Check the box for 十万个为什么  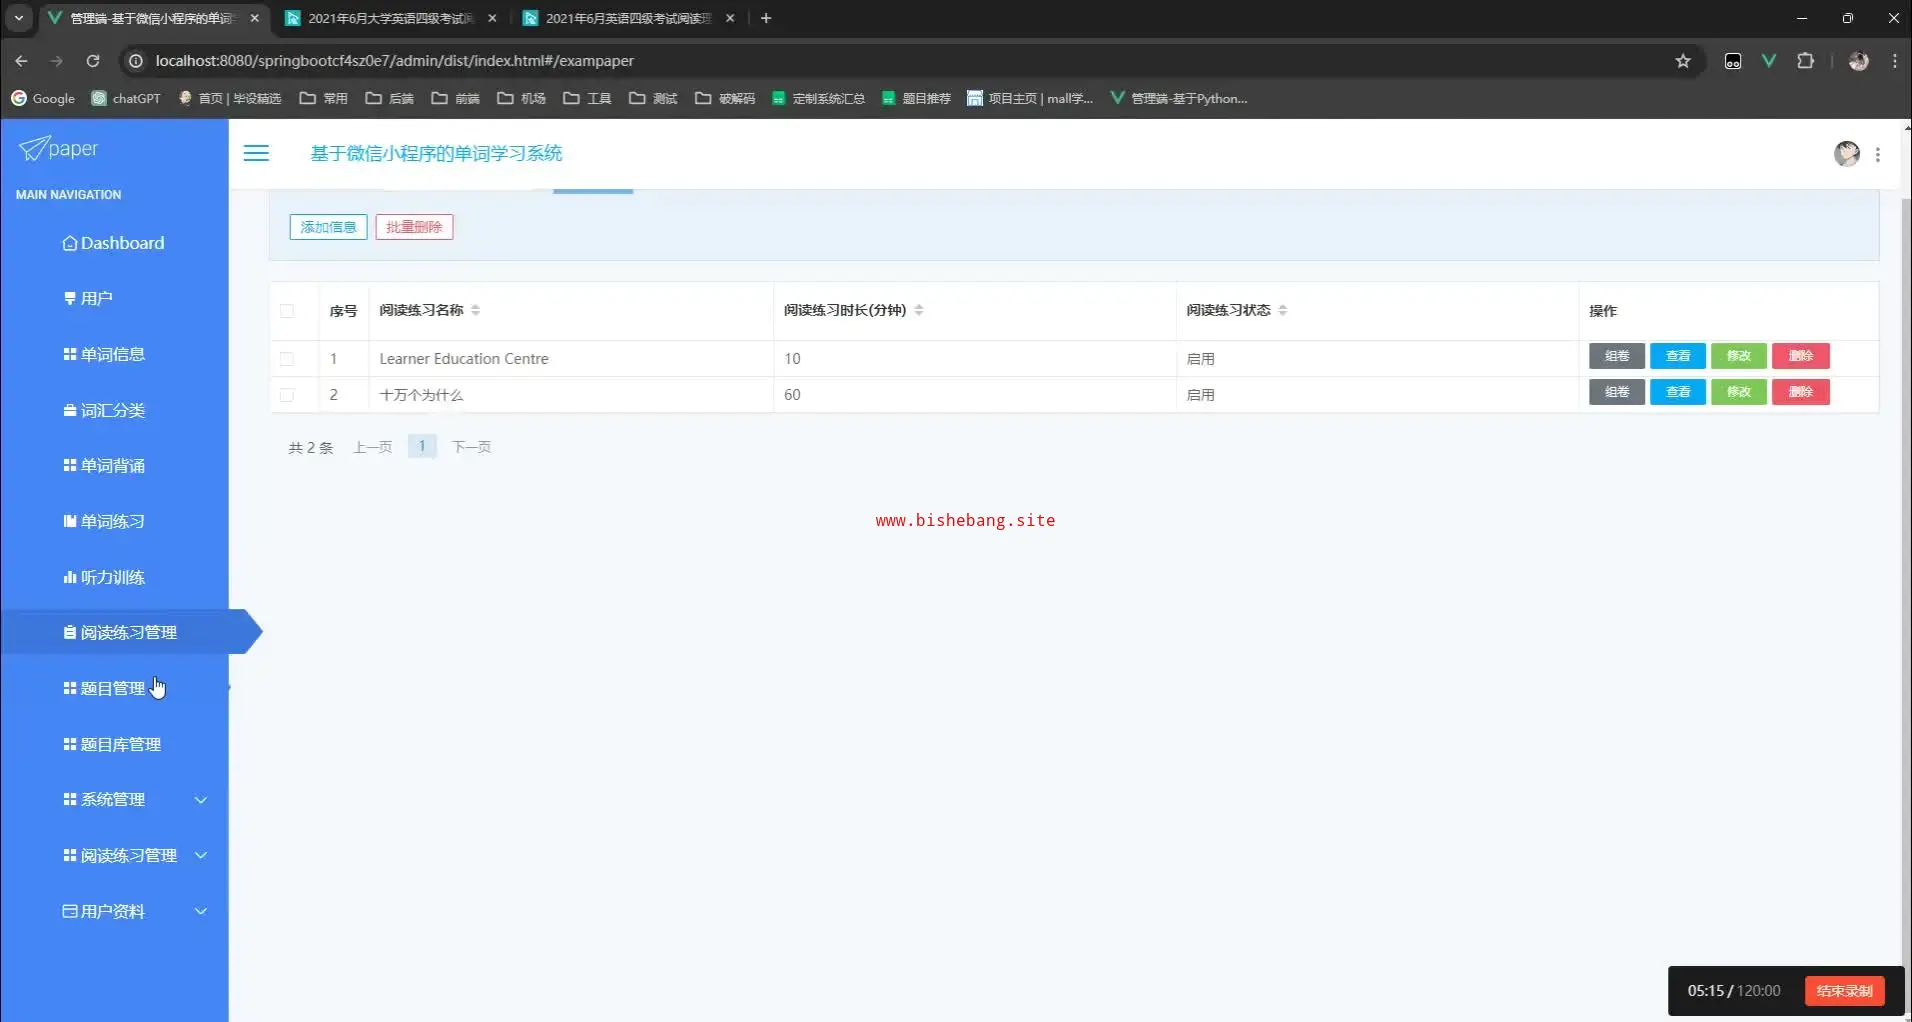[287, 395]
